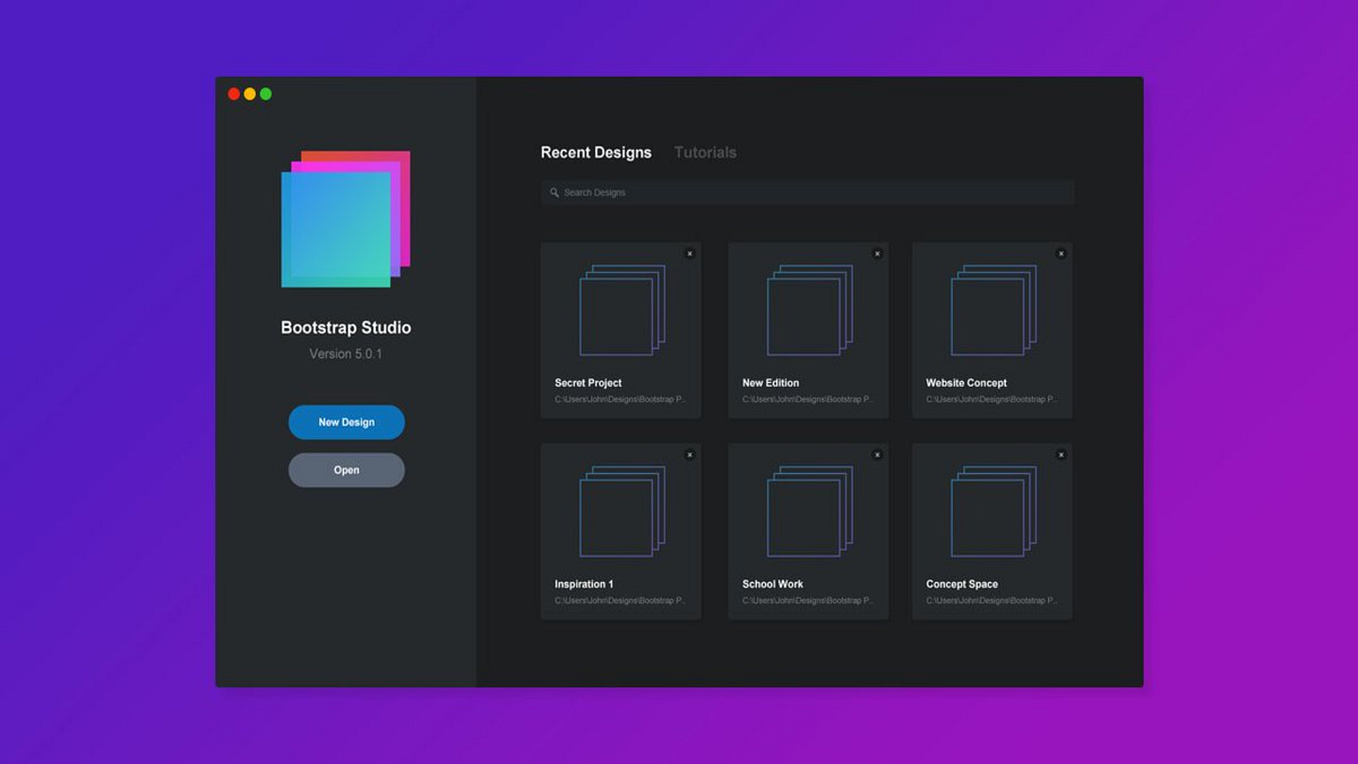Remove Website Concept from recent designs
This screenshot has height=764, width=1358.
pos(1061,254)
